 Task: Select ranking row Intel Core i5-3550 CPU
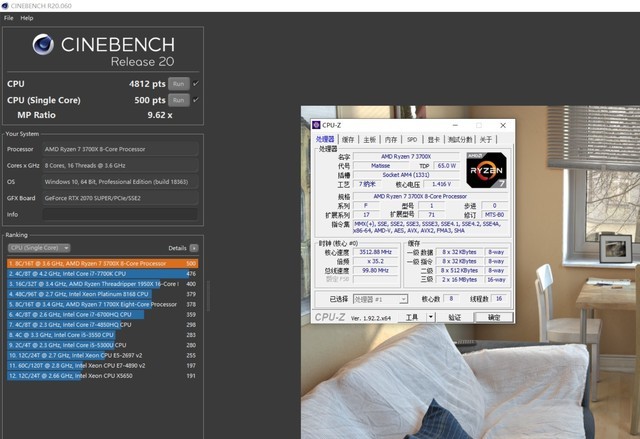click(x=102, y=335)
